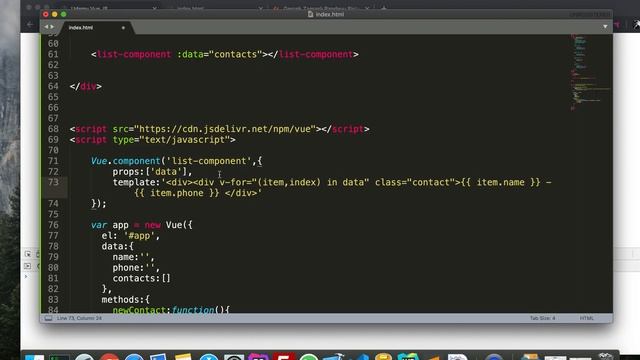Open the tab list dropdown arrow
Screen dimensions: 640x360
click(x=605, y=27)
